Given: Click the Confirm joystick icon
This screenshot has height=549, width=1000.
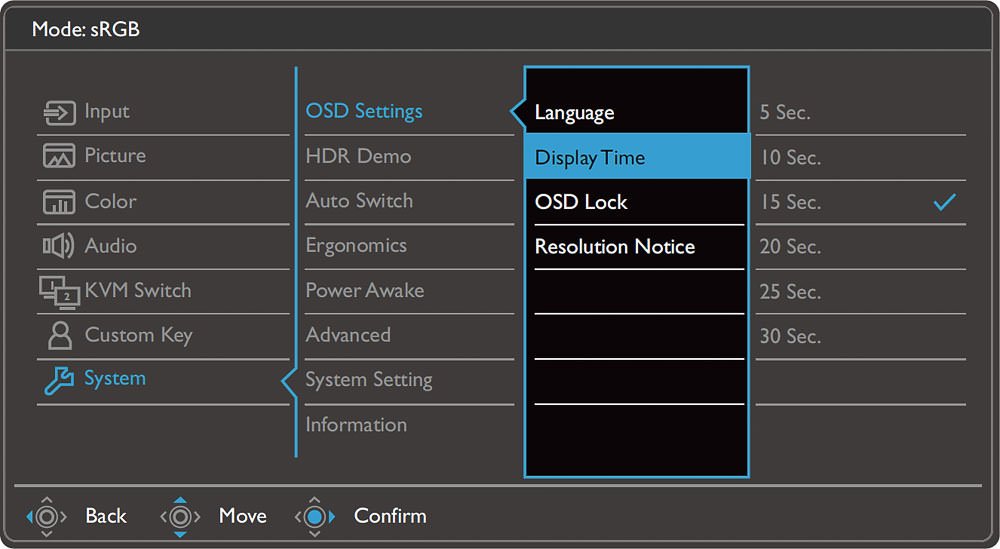Looking at the screenshot, I should [314, 516].
